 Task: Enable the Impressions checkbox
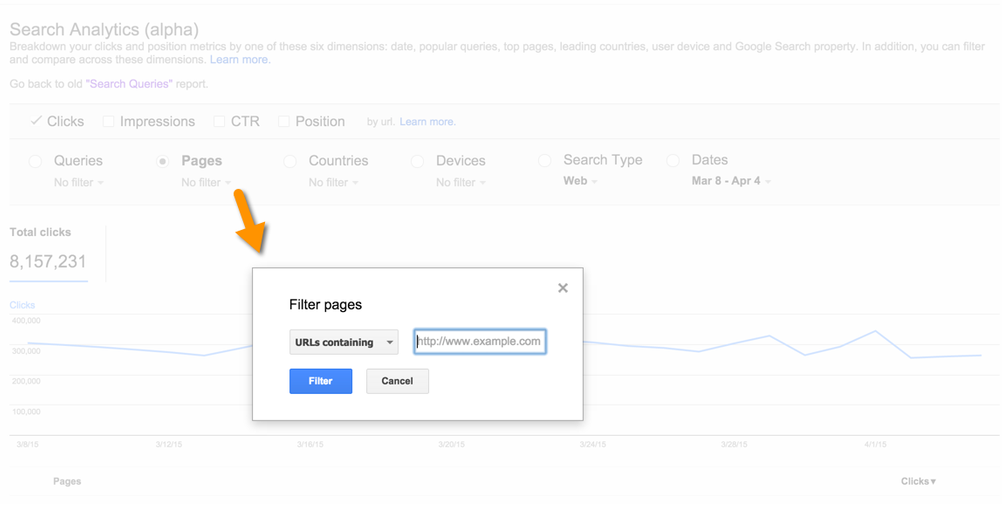click(109, 121)
